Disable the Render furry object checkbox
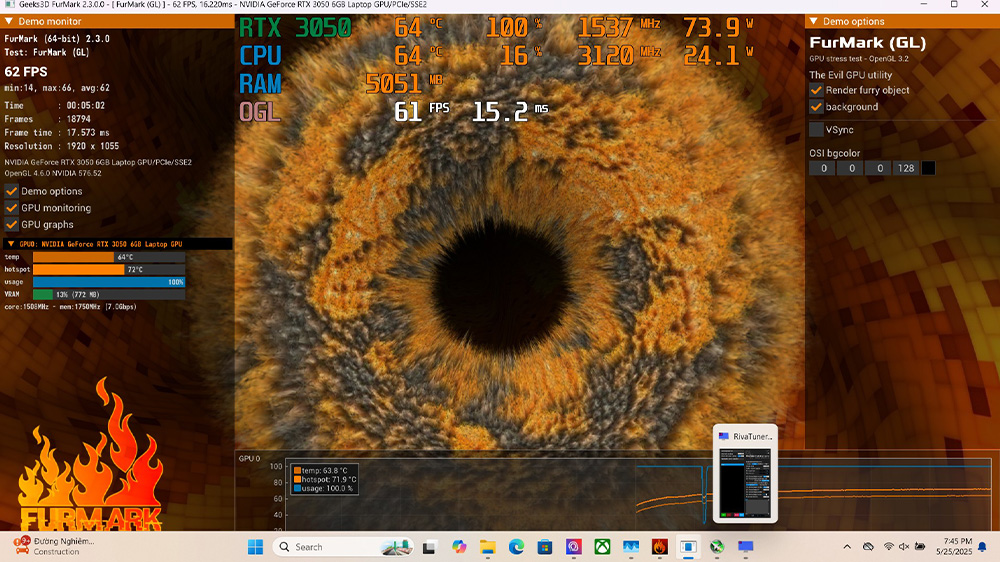 [816, 90]
